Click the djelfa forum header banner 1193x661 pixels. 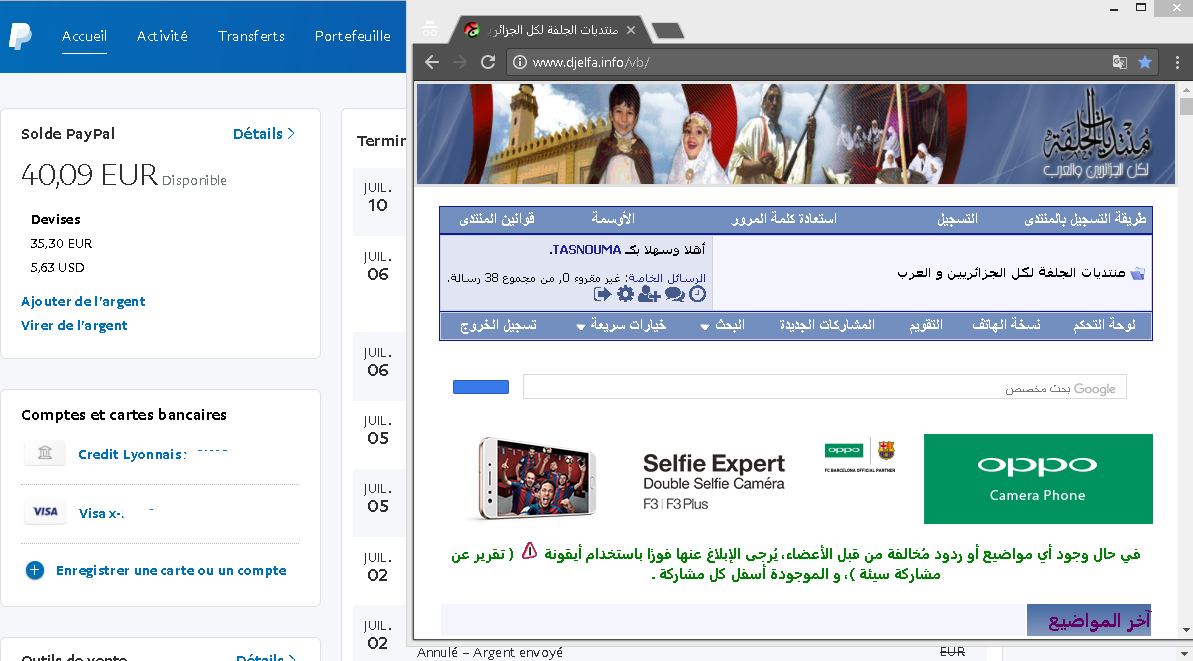[x=796, y=134]
